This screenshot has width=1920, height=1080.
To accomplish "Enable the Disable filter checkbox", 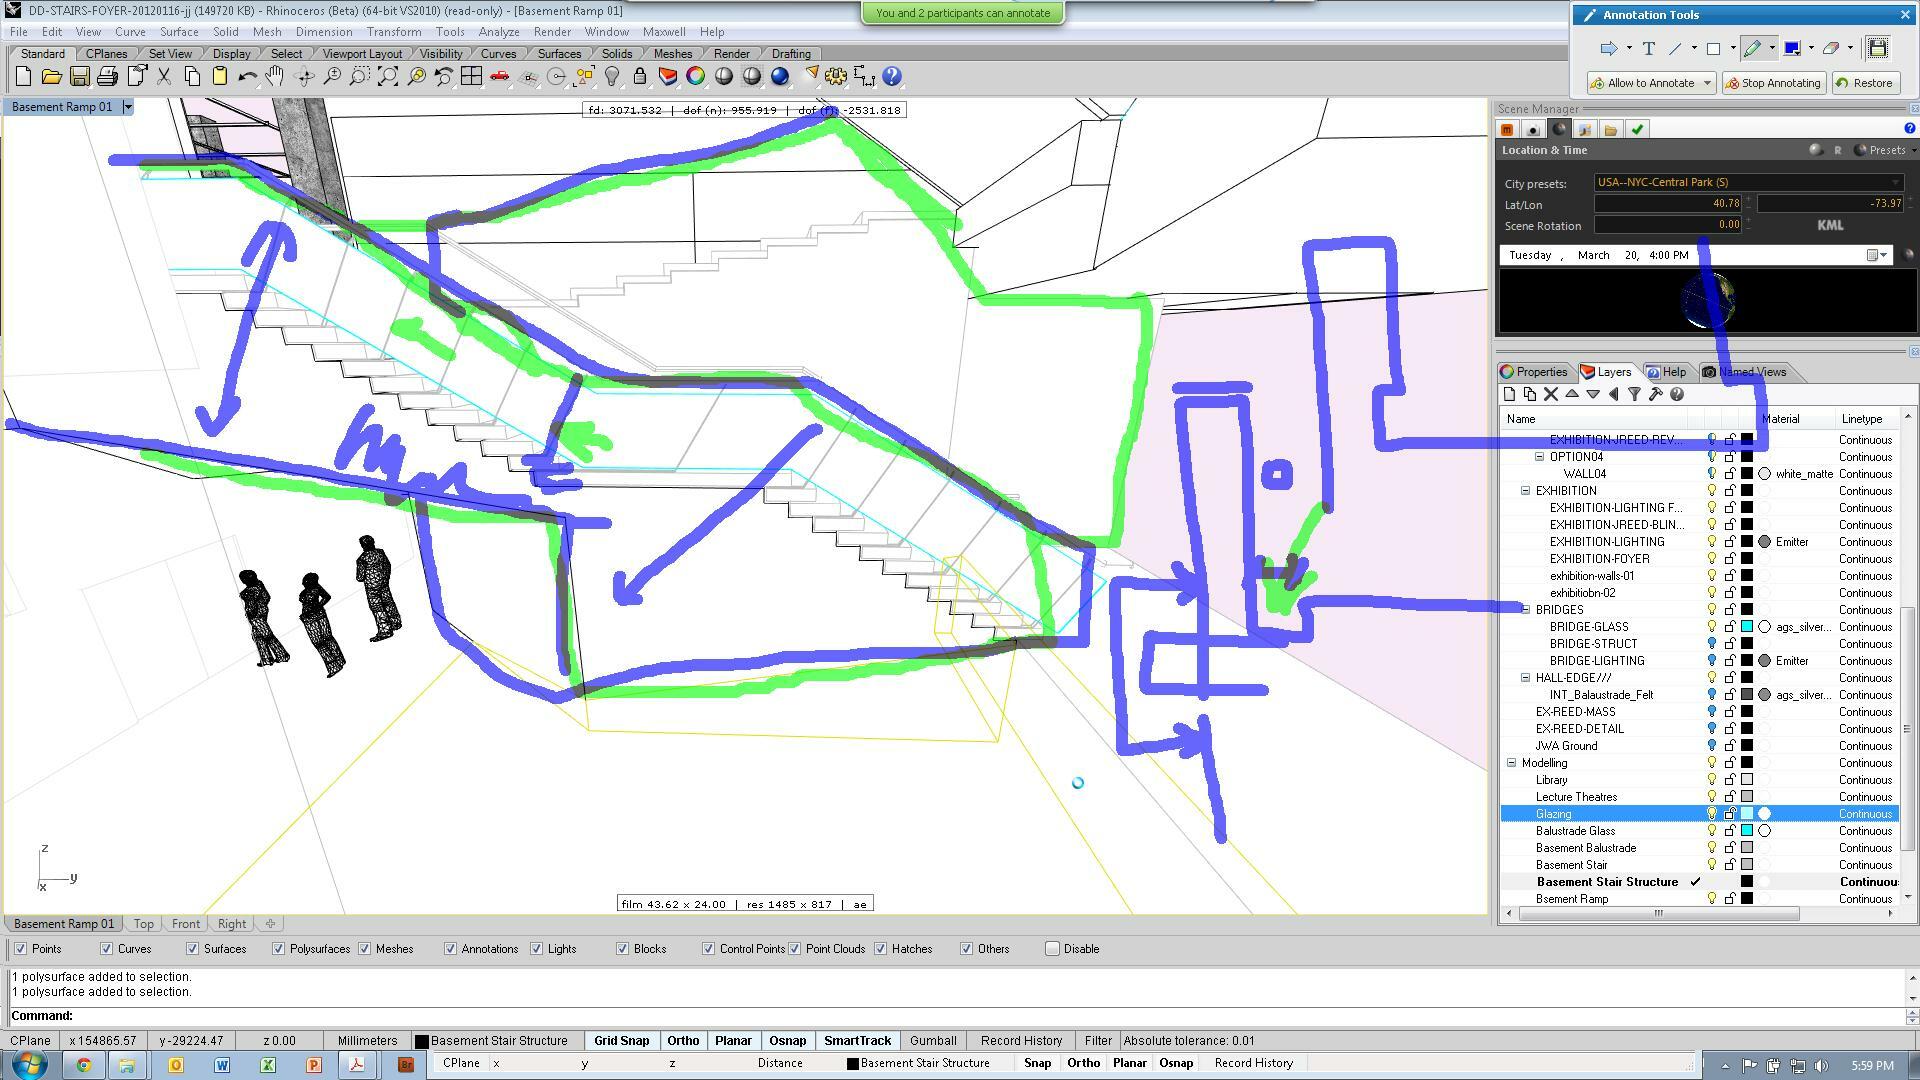I will [1052, 949].
